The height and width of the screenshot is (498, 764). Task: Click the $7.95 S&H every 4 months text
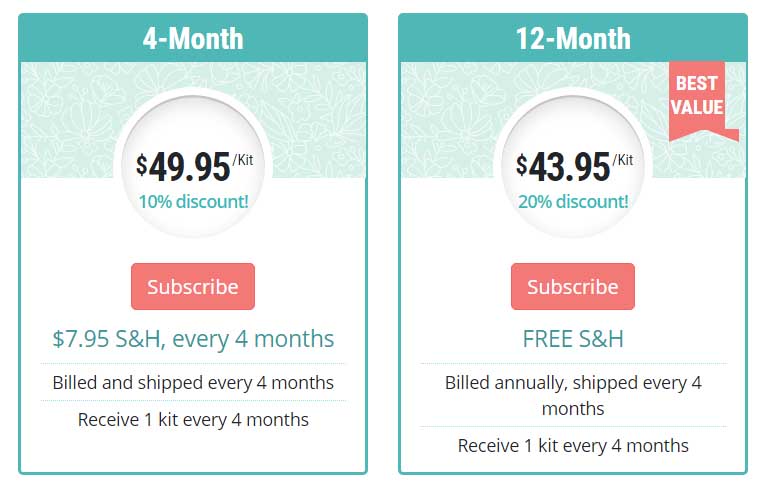[193, 339]
